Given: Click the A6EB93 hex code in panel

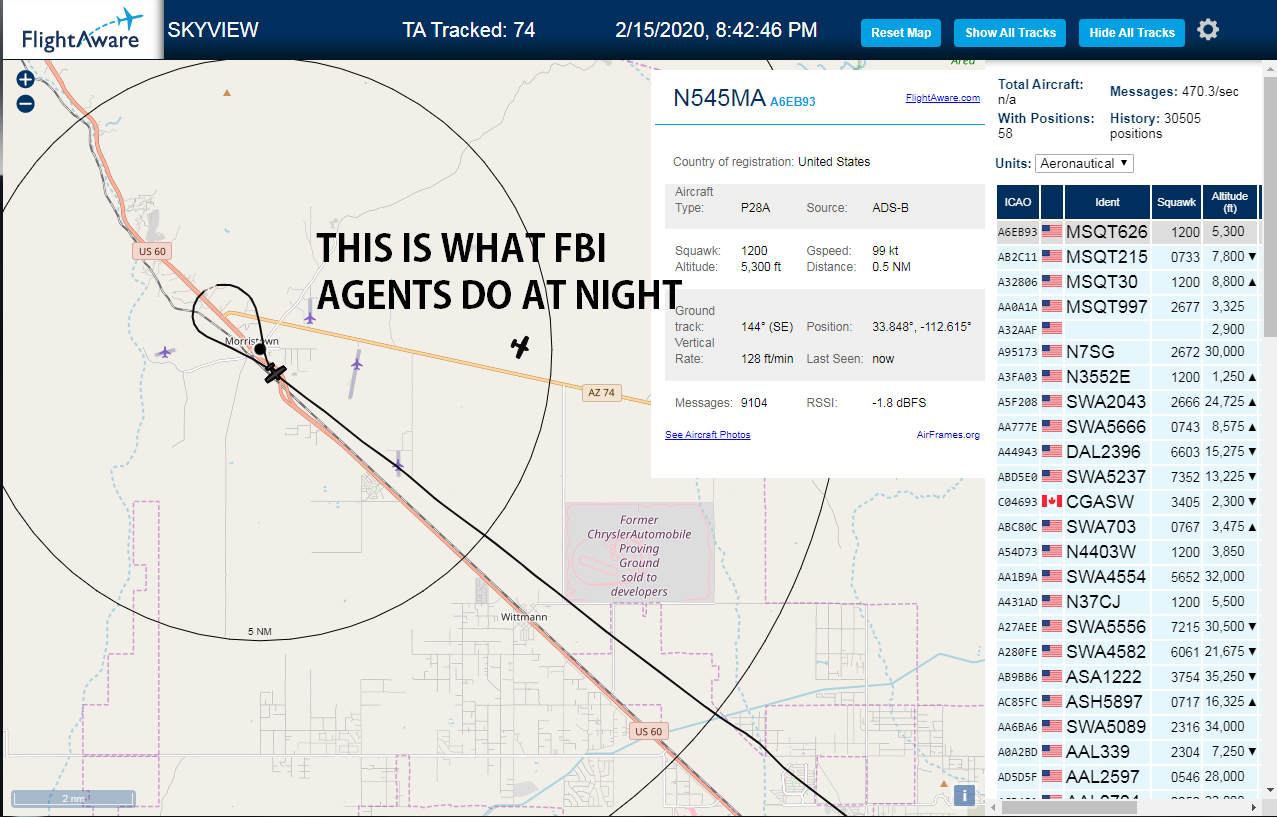Looking at the screenshot, I should click(x=793, y=101).
